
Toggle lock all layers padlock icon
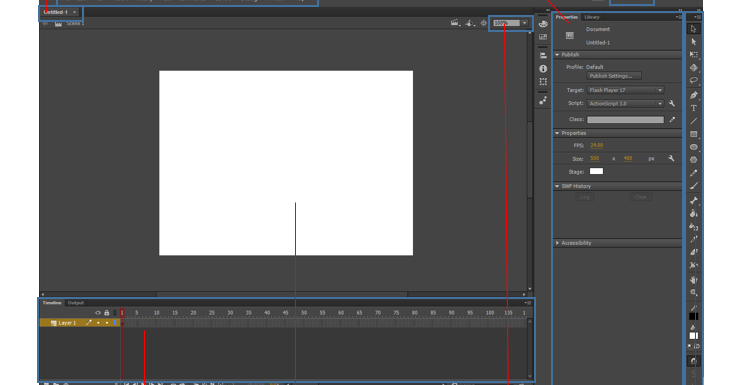click(107, 313)
